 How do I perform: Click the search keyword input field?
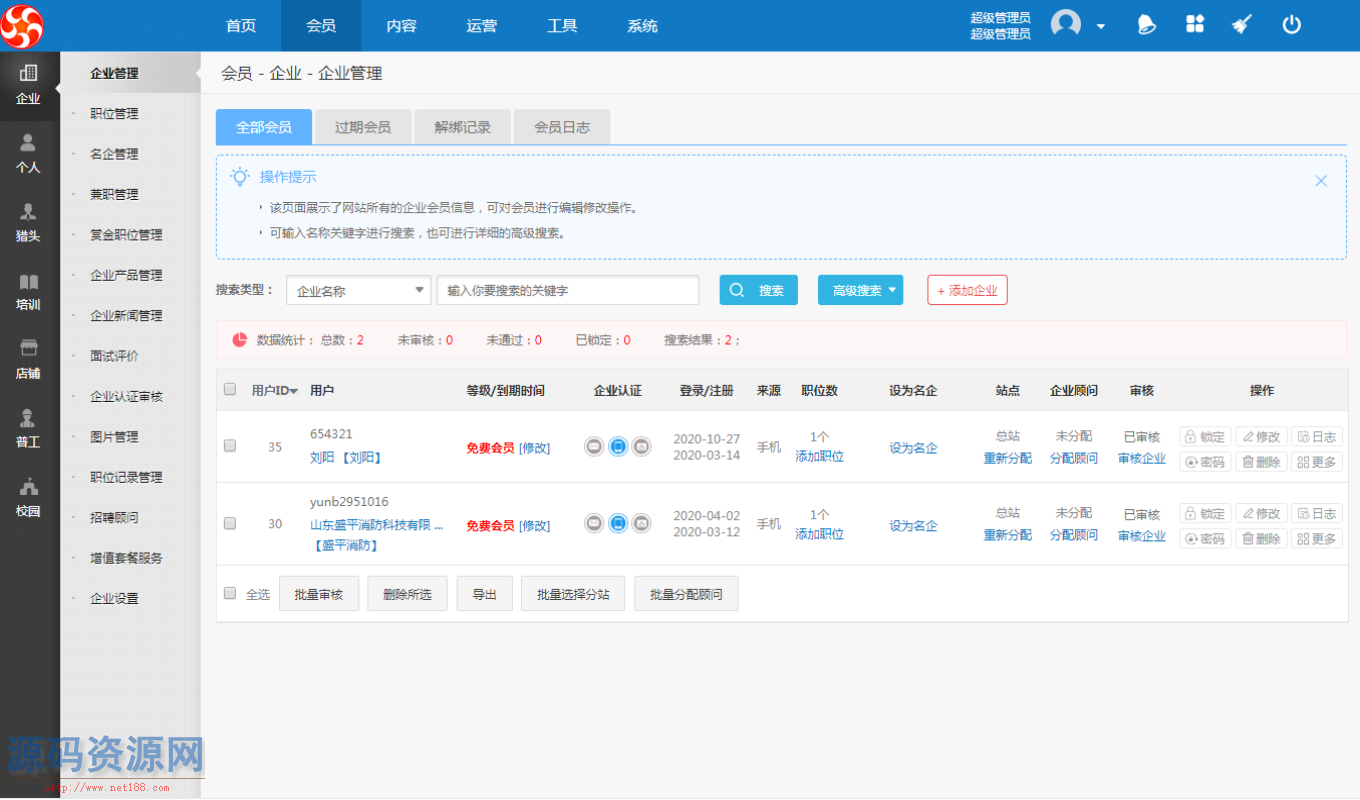567,290
